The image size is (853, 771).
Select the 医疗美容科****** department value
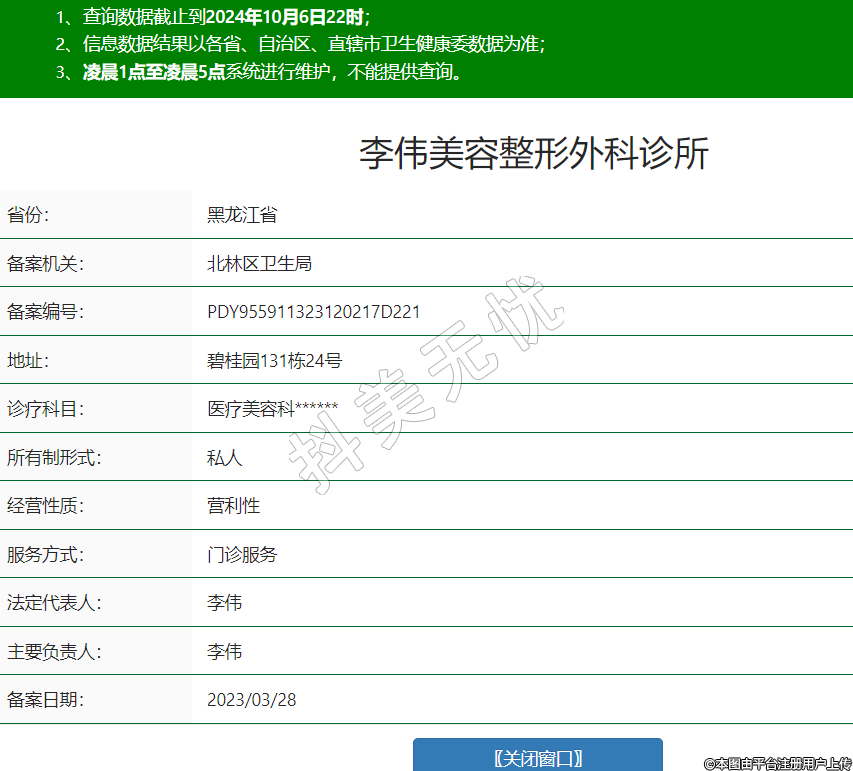pos(272,409)
